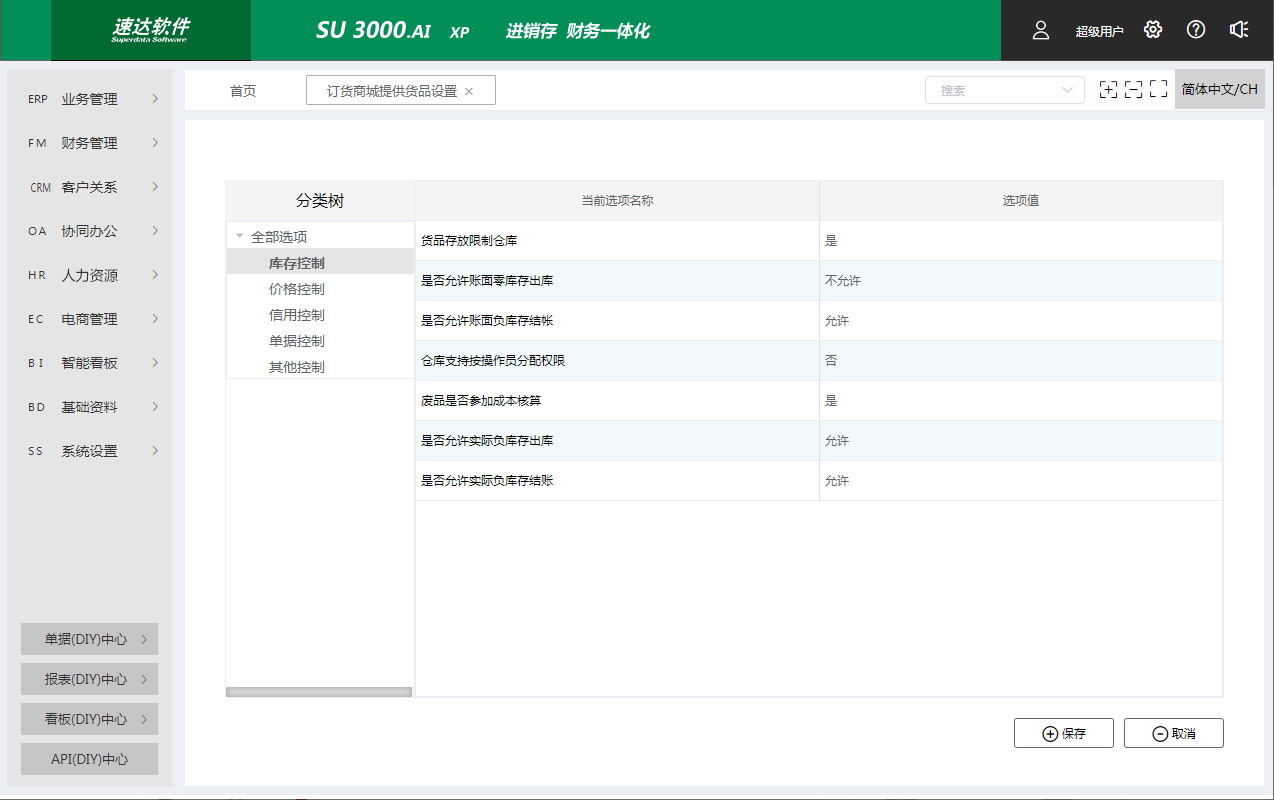Click the zoom in plus frame icon
This screenshot has width=1274, height=800.
1108,90
